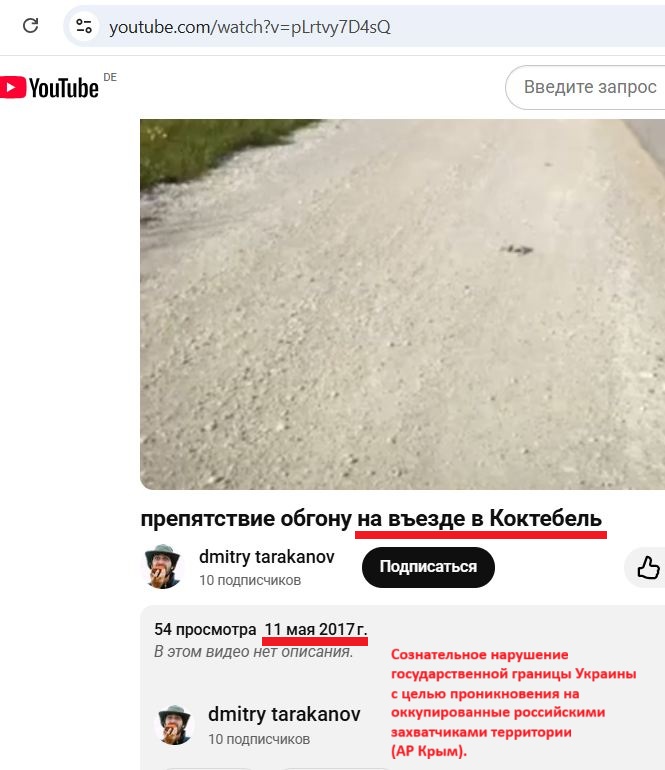Reload the page with the refresh icon
Image resolution: width=665 pixels, height=770 pixels.
point(30,26)
